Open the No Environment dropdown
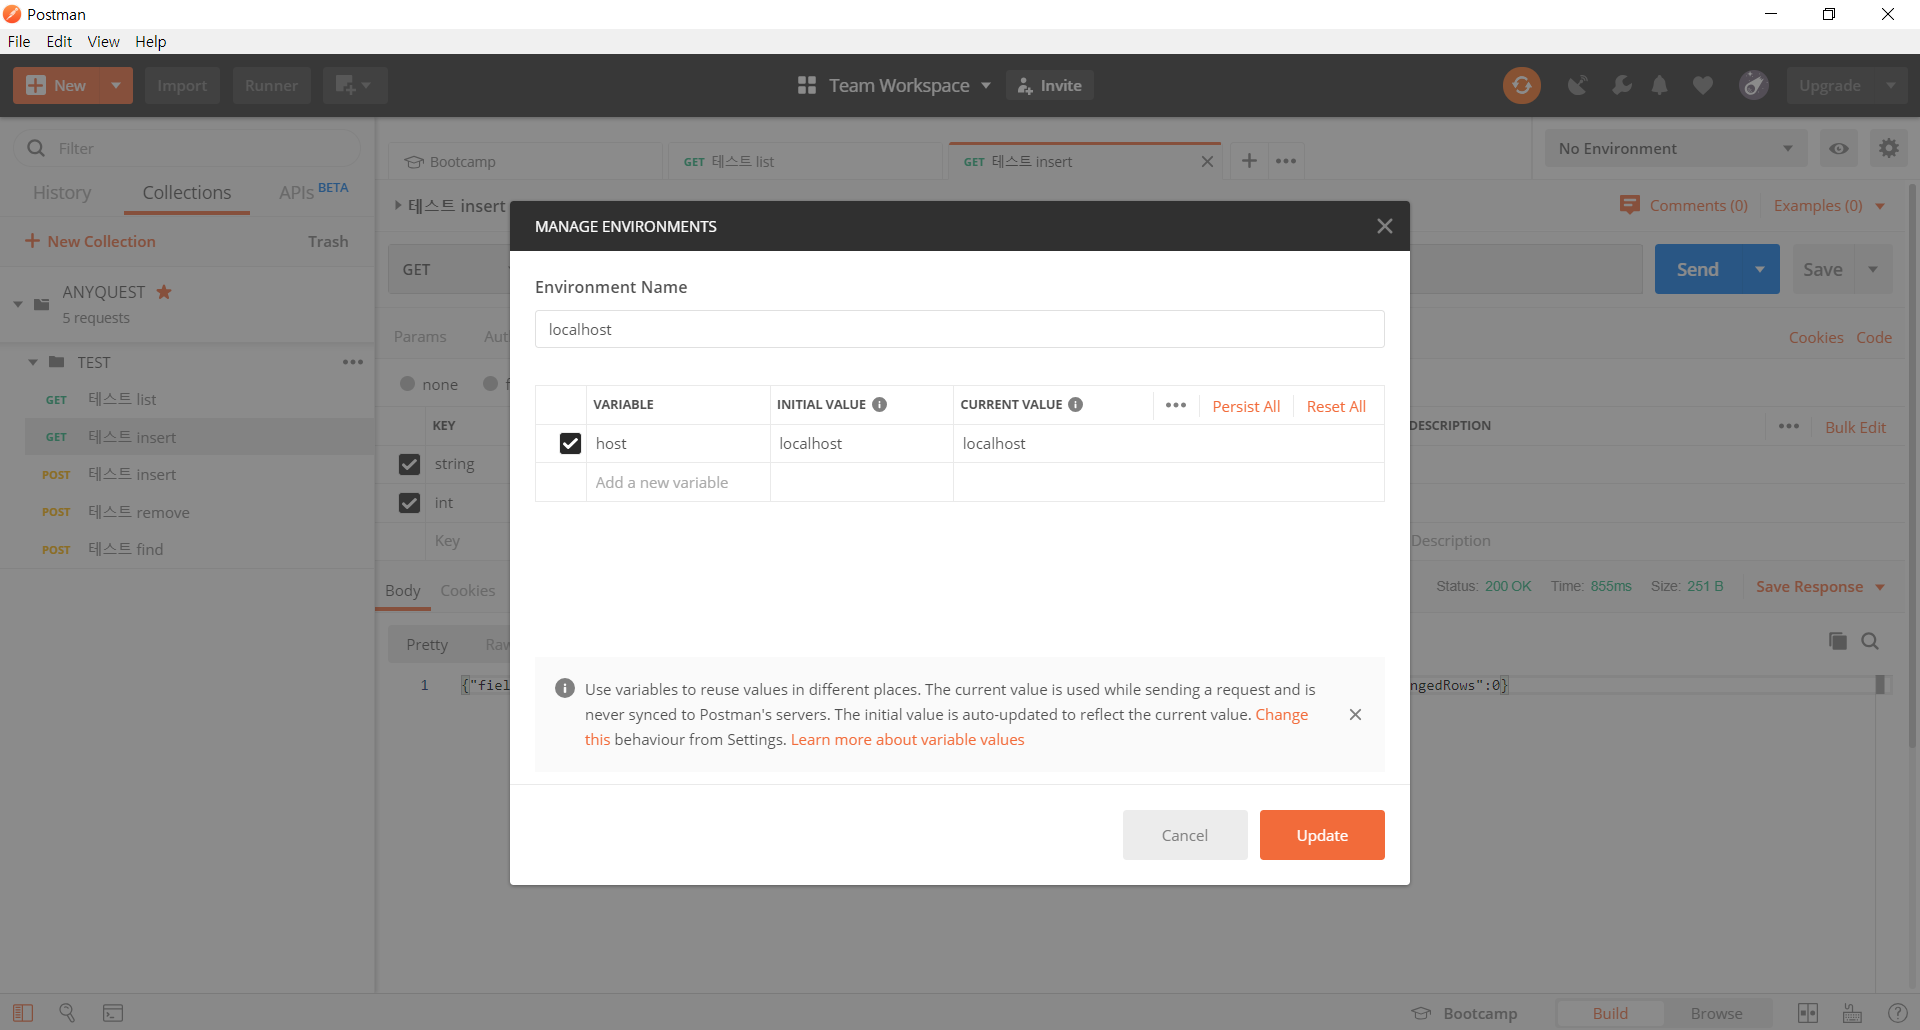 pos(1676,148)
